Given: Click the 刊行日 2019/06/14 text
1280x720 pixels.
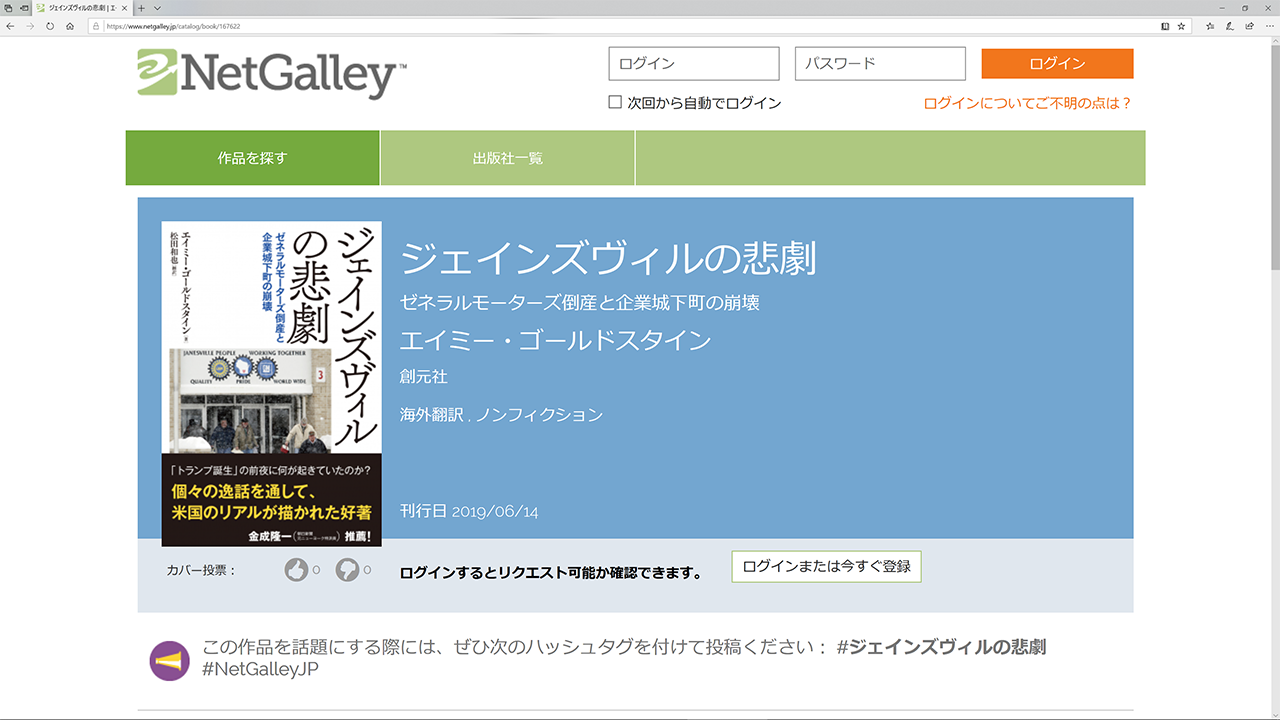Looking at the screenshot, I should point(469,511).
